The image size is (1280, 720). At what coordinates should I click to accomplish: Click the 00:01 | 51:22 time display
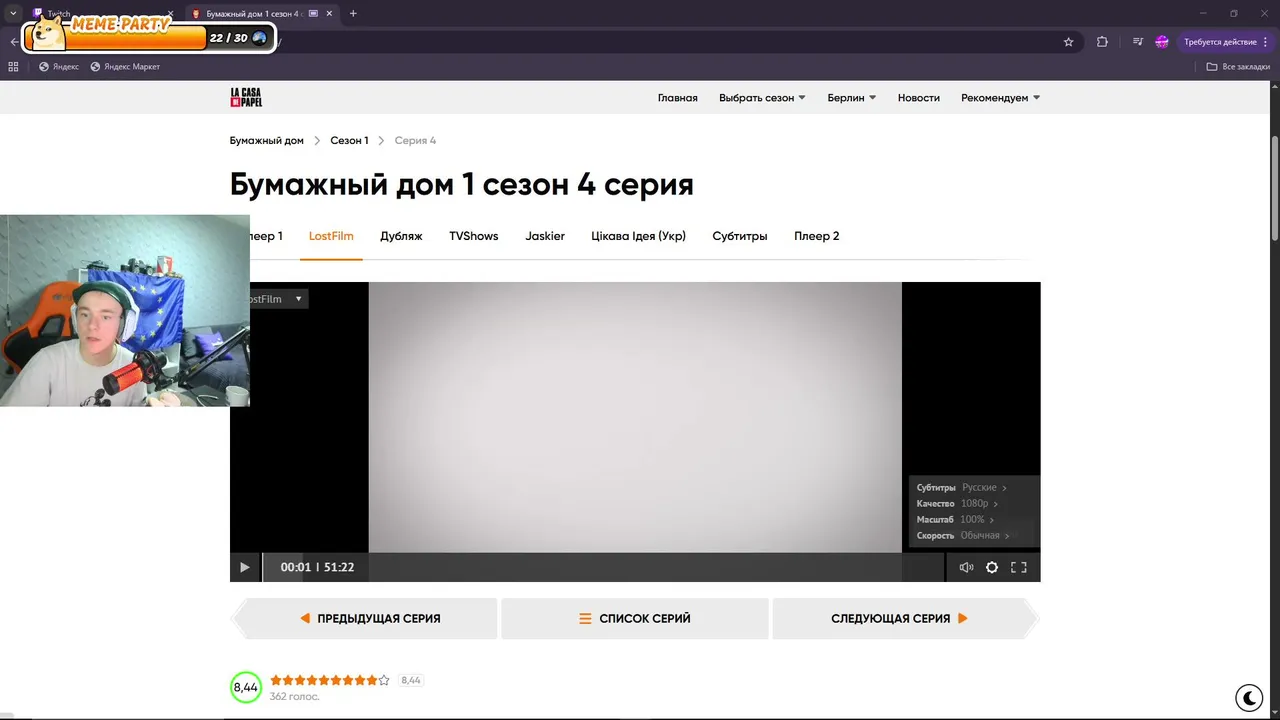click(x=317, y=567)
